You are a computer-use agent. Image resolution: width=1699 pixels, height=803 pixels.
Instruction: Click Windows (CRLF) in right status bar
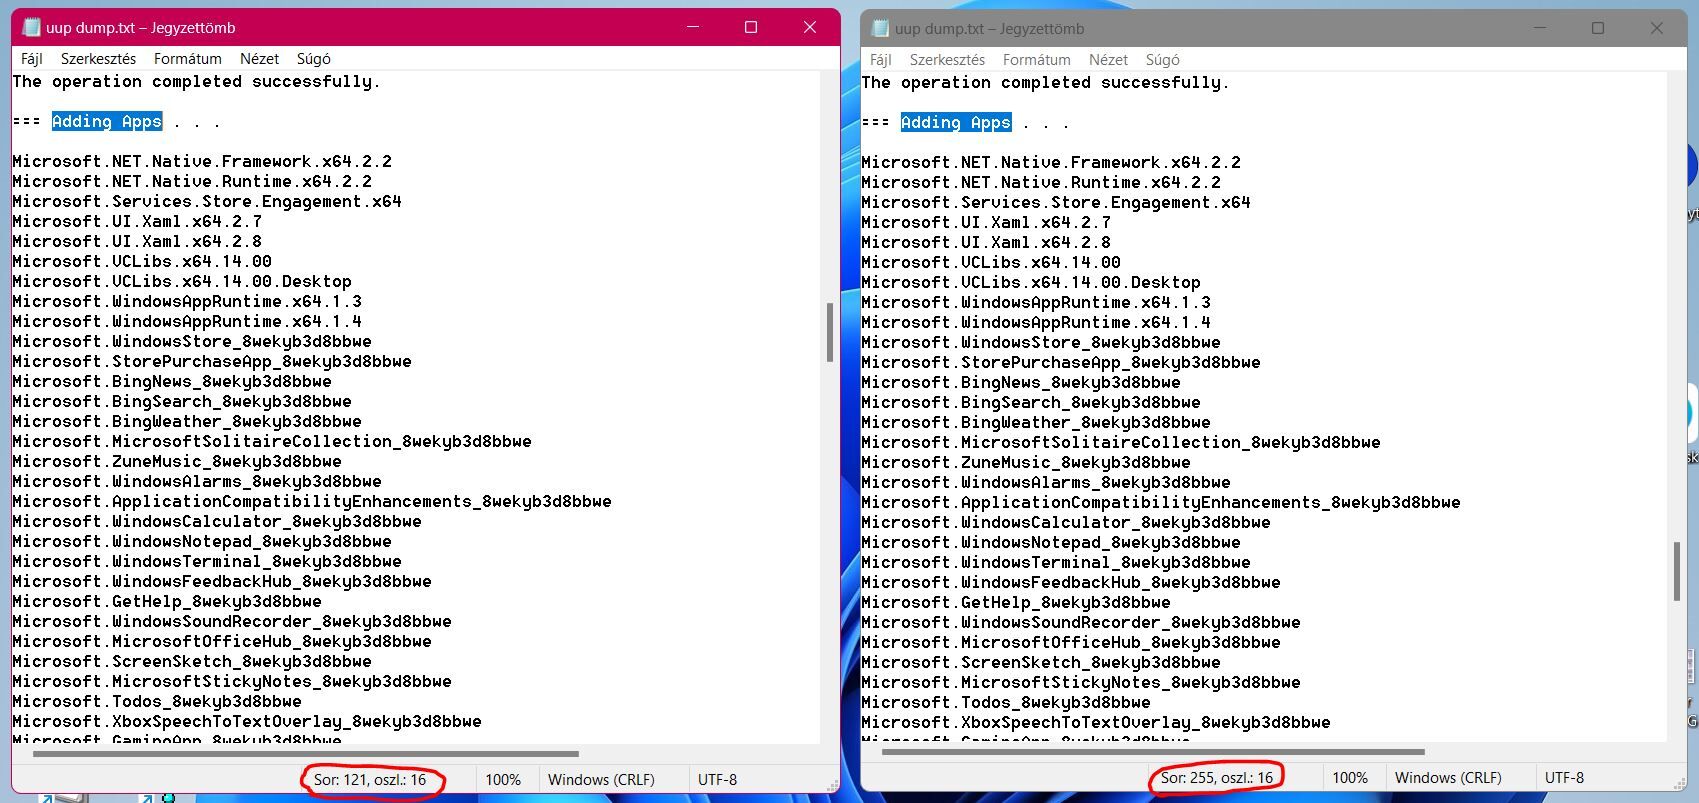click(x=1448, y=777)
